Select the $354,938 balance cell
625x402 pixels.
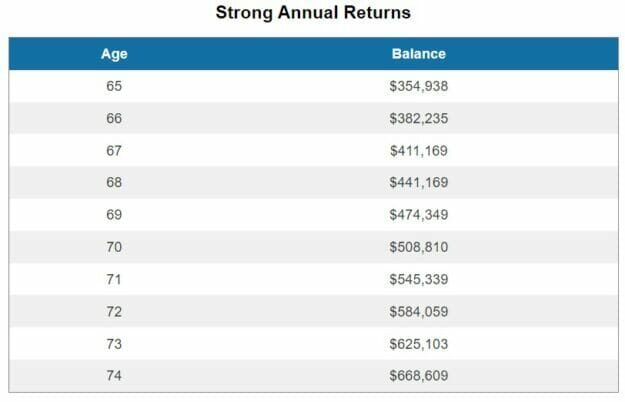(418, 86)
